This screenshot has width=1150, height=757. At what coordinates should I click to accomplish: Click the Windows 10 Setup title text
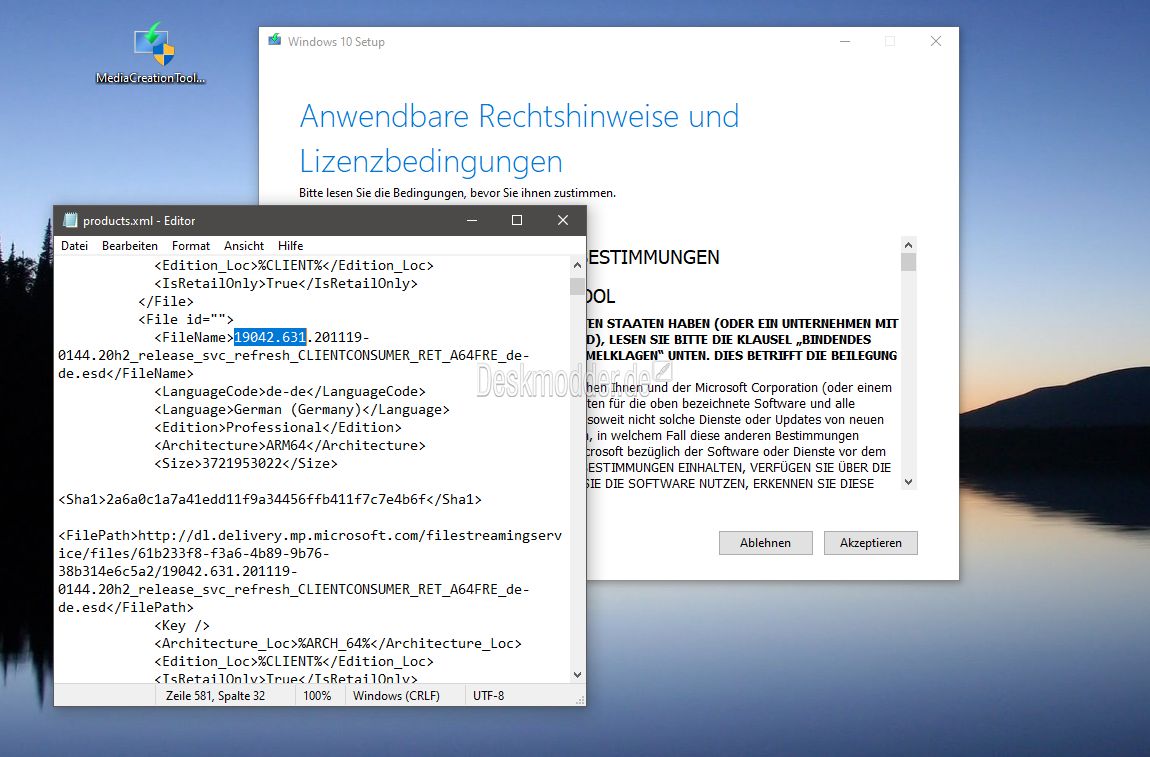(336, 42)
